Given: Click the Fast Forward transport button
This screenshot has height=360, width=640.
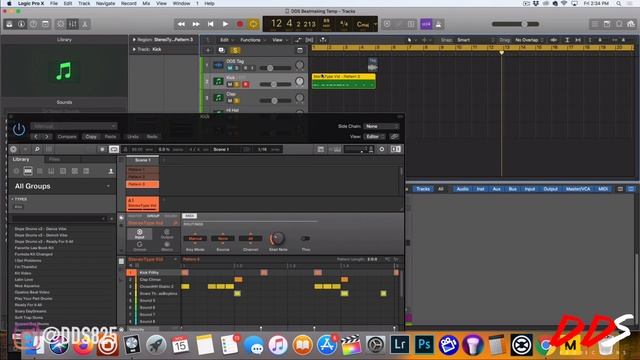Looking at the screenshot, I should coord(196,24).
